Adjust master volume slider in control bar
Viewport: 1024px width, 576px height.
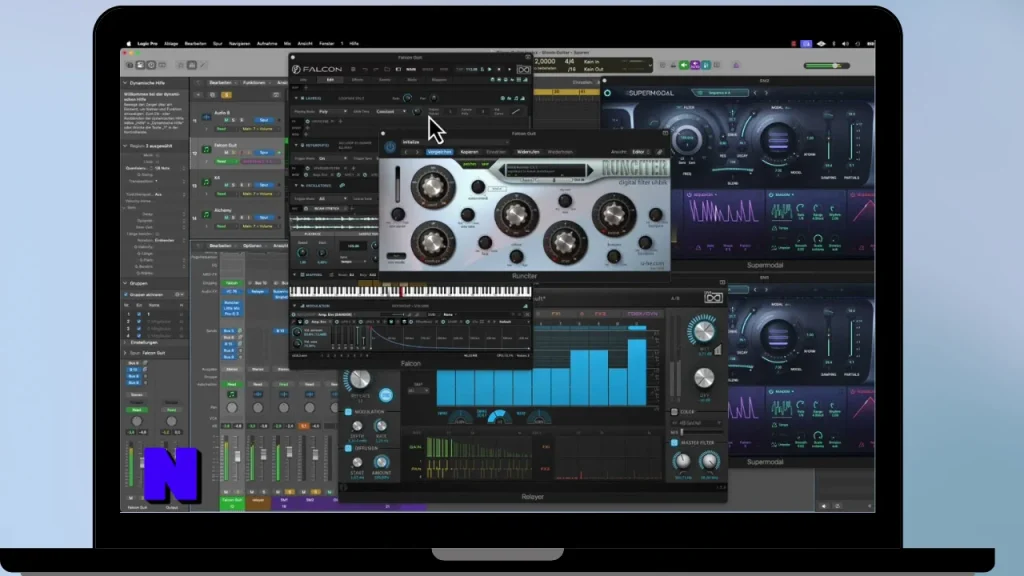827,65
